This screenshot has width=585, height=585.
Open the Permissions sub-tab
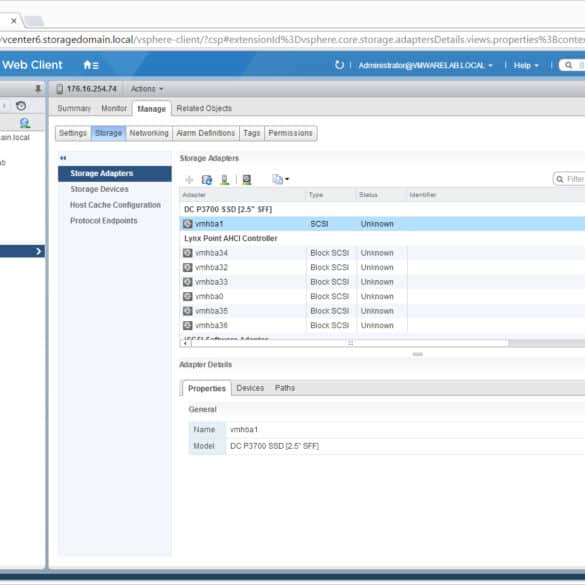point(290,133)
